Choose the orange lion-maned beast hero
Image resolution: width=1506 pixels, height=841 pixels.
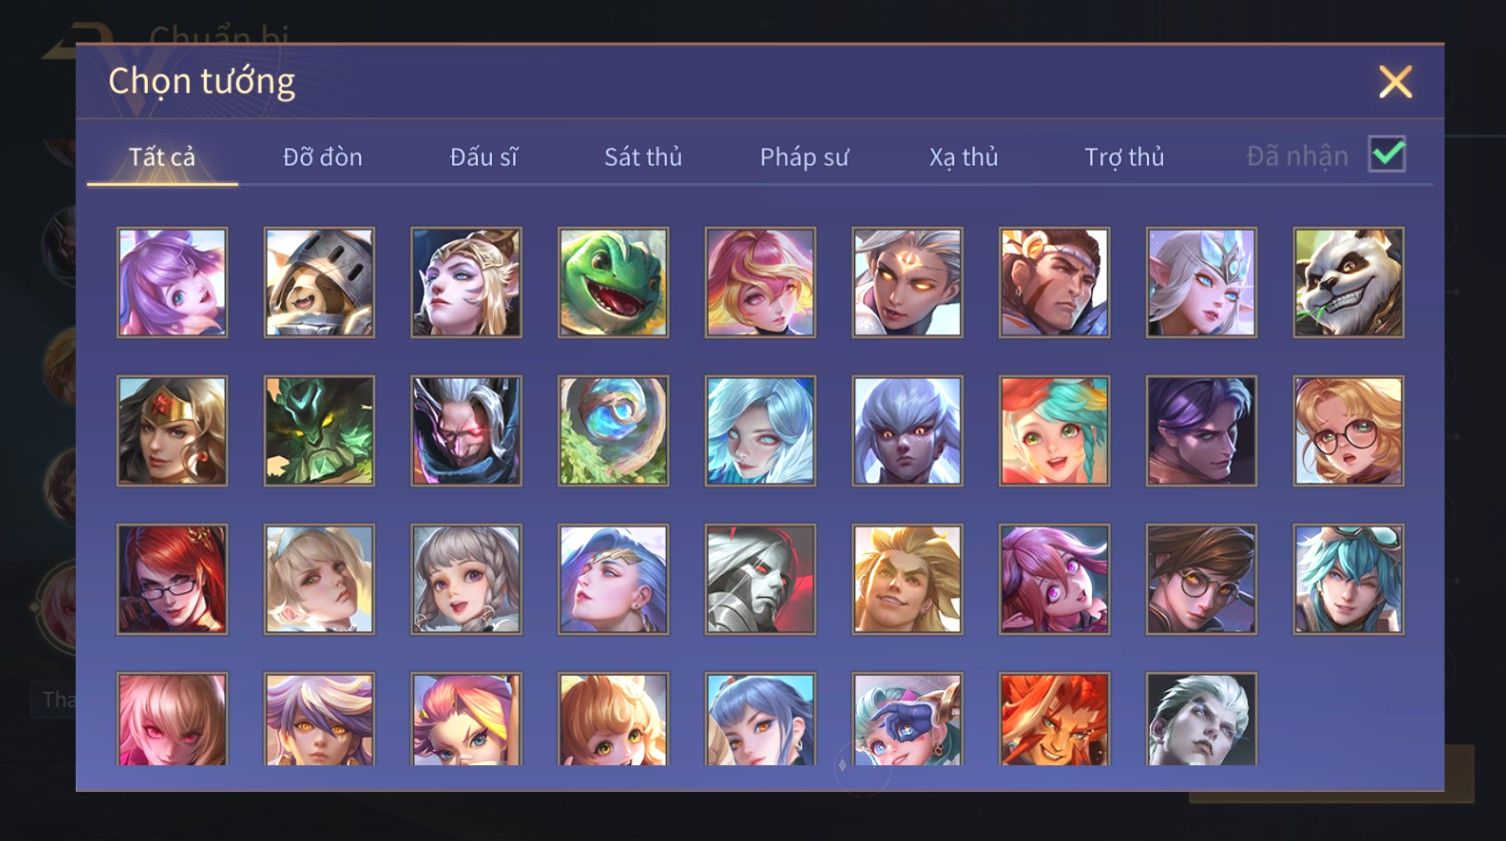pyautogui.click(x=1054, y=719)
